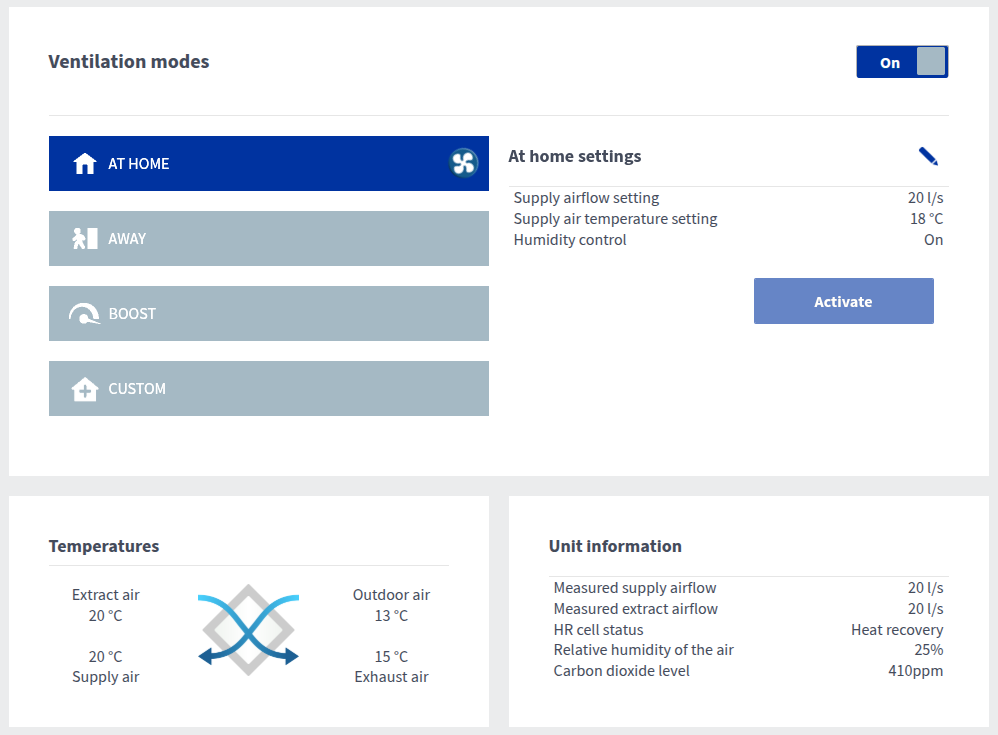Click the Boost gauge icon

coord(85,314)
